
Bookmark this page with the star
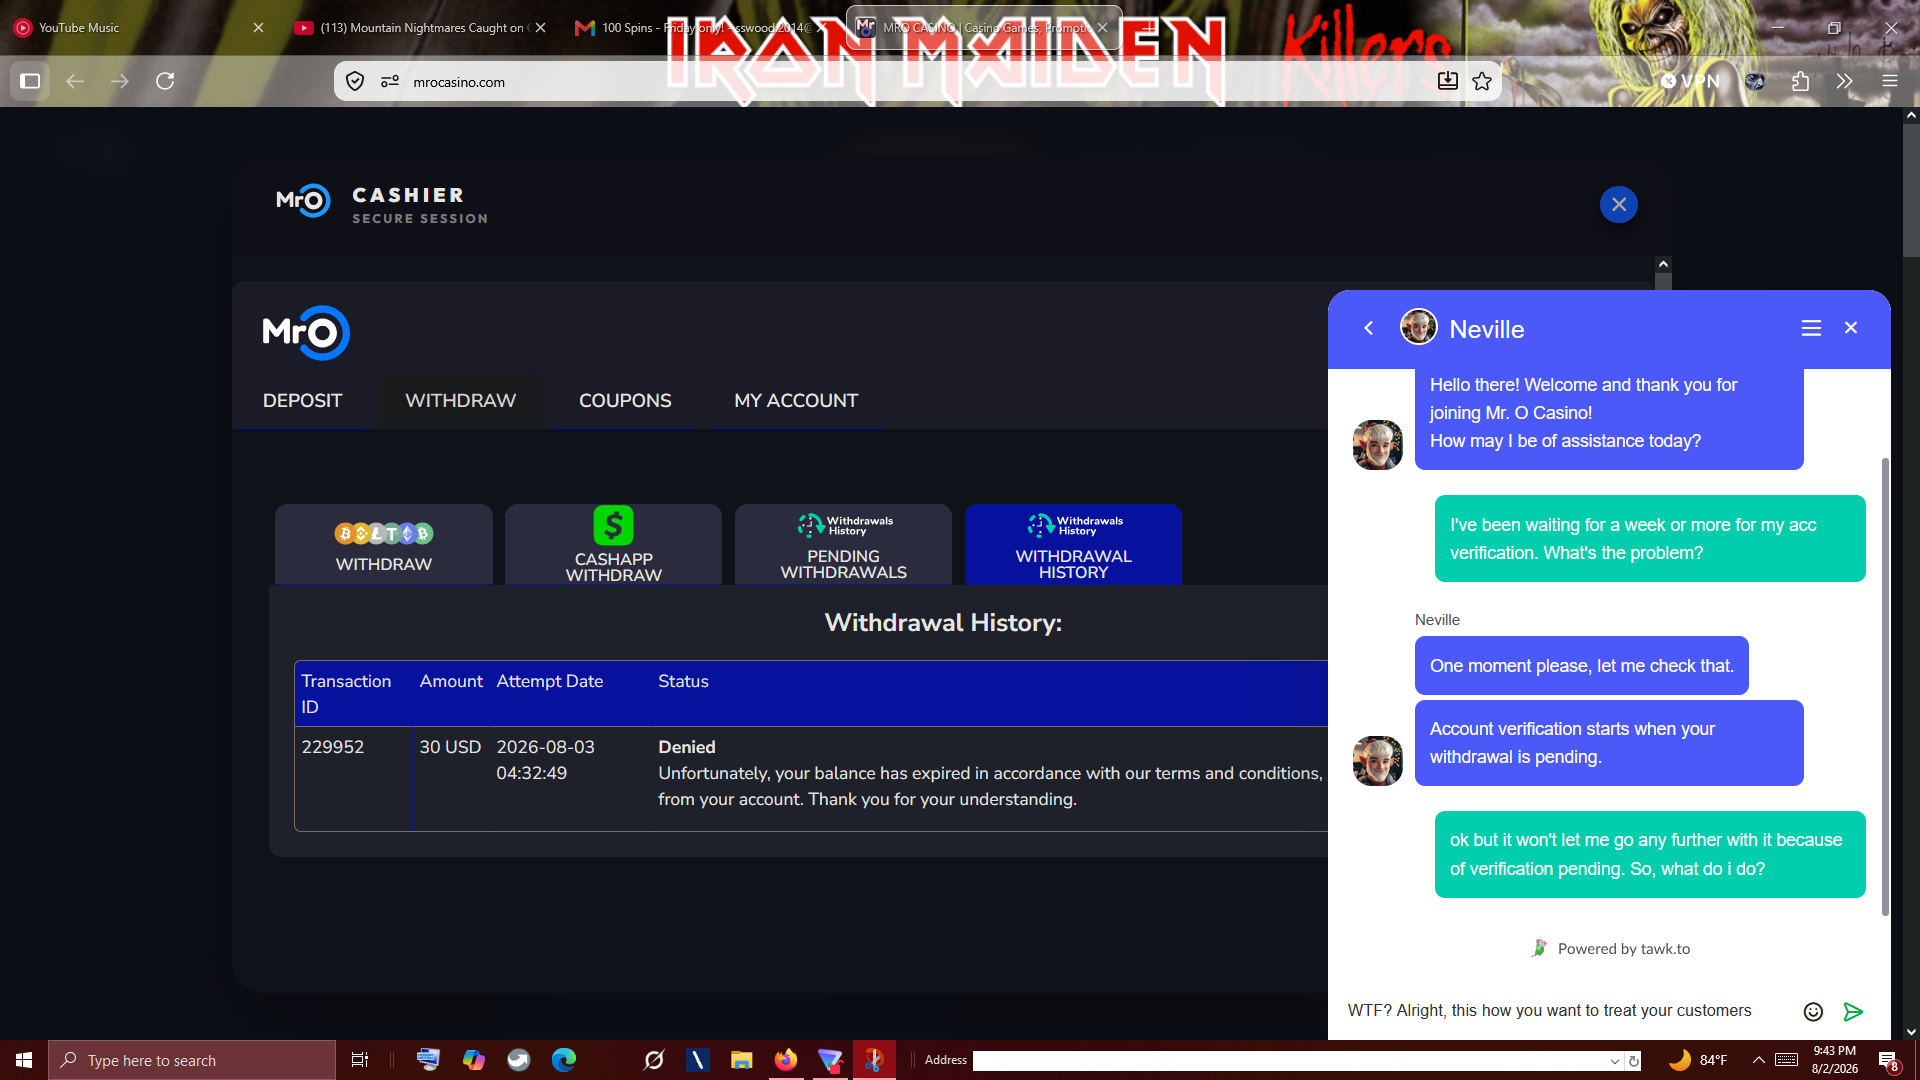[x=1482, y=81]
